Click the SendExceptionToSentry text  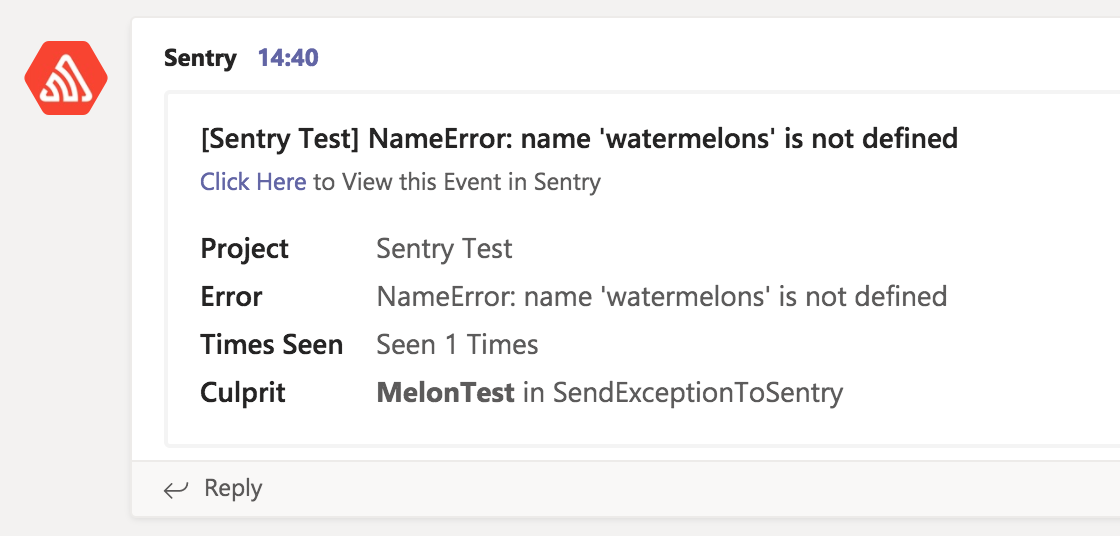pos(698,393)
